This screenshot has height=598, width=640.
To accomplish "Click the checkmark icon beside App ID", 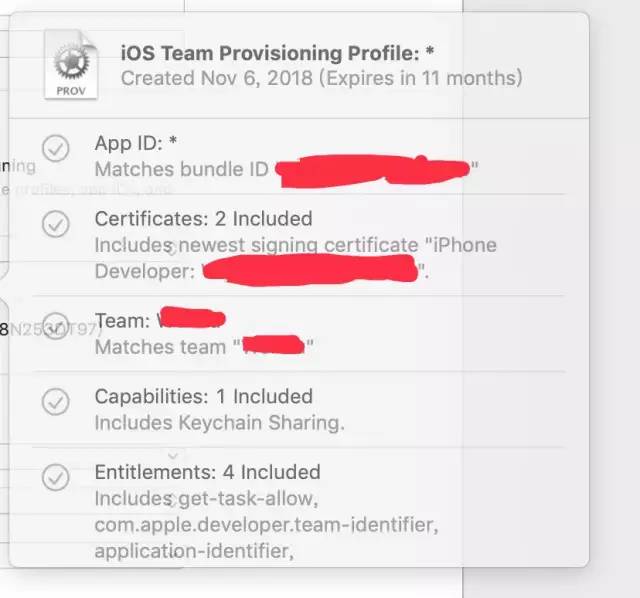I will point(56,149).
